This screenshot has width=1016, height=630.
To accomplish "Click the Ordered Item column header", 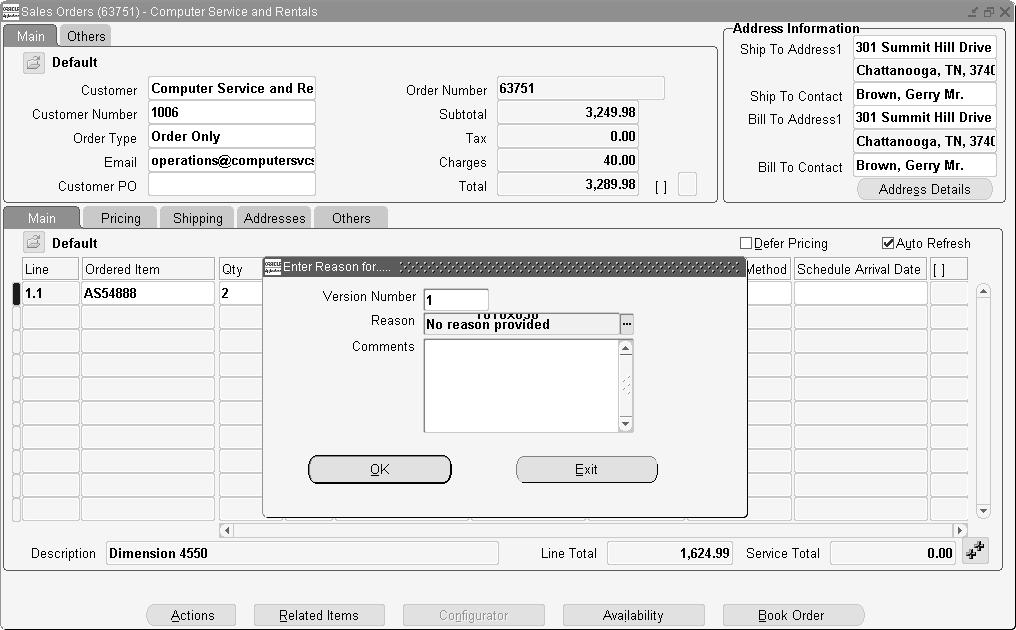I will 148,269.
